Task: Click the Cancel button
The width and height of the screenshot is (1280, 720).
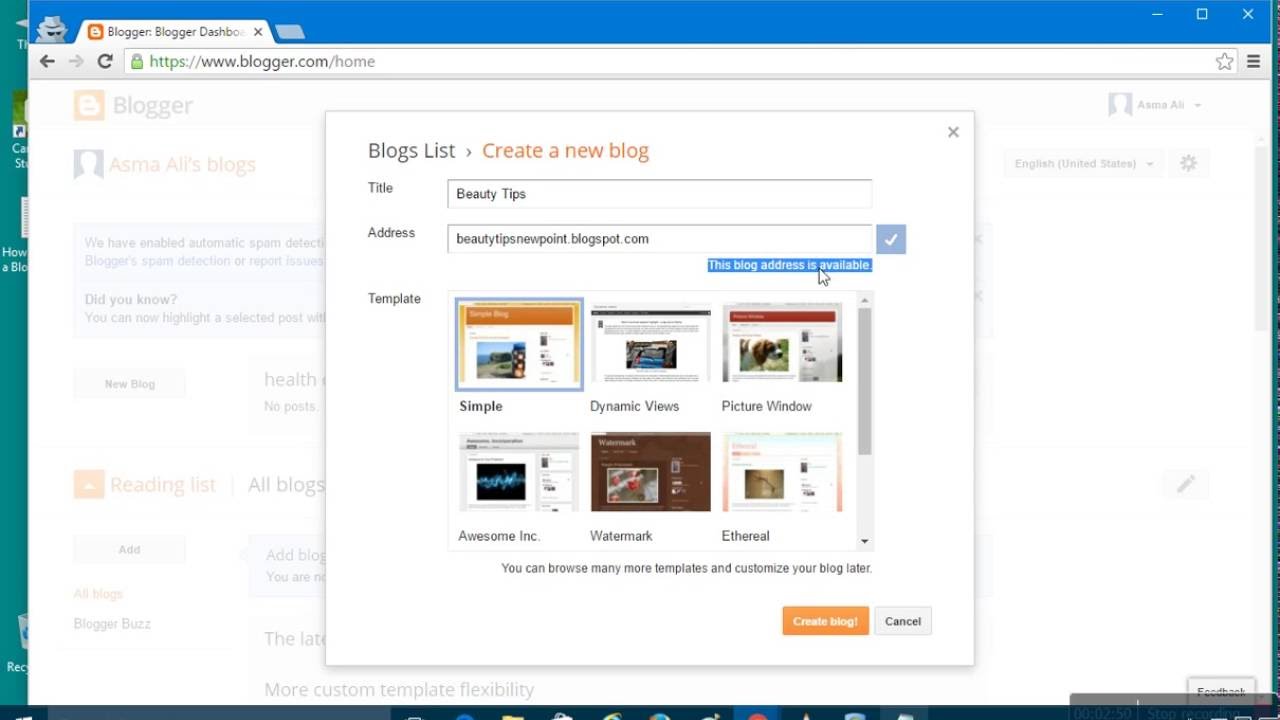Action: 903,621
